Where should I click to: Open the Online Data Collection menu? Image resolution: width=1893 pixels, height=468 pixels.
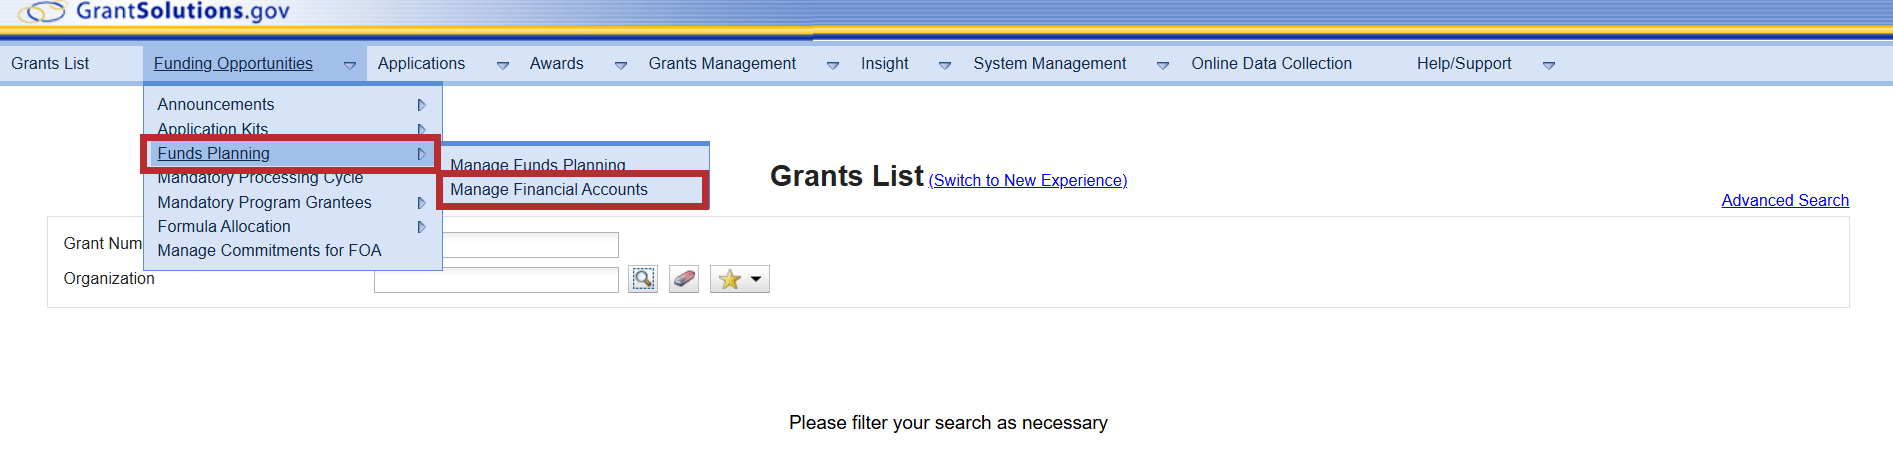click(x=1271, y=64)
